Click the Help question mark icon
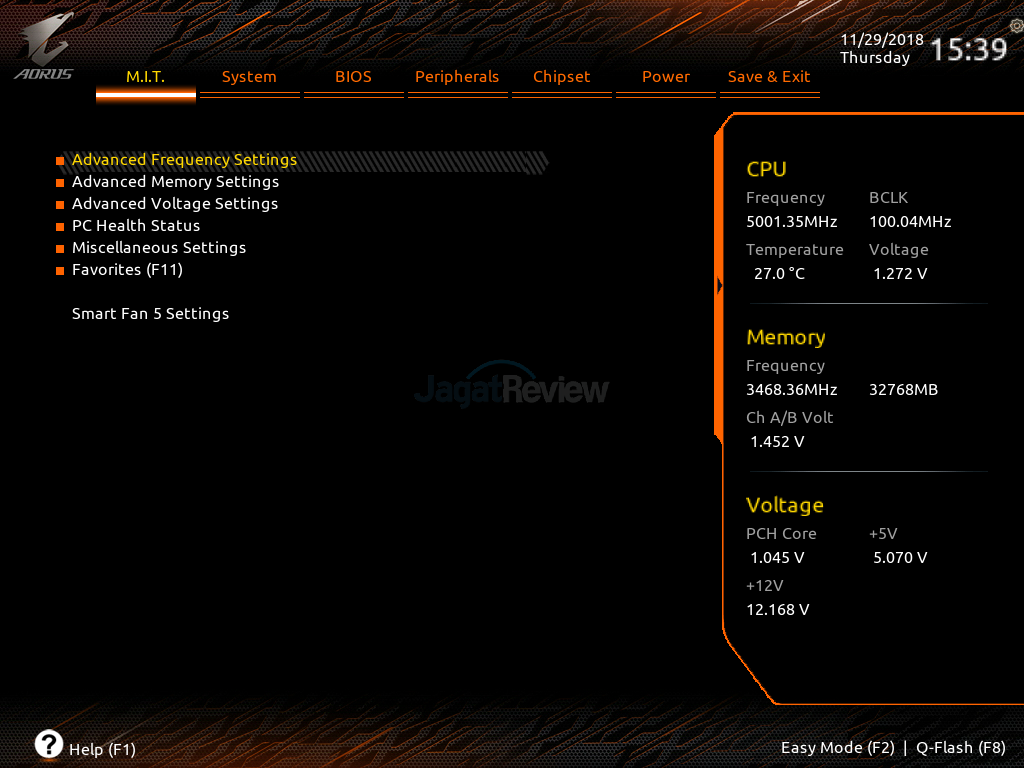1024x768 pixels. coord(48,743)
